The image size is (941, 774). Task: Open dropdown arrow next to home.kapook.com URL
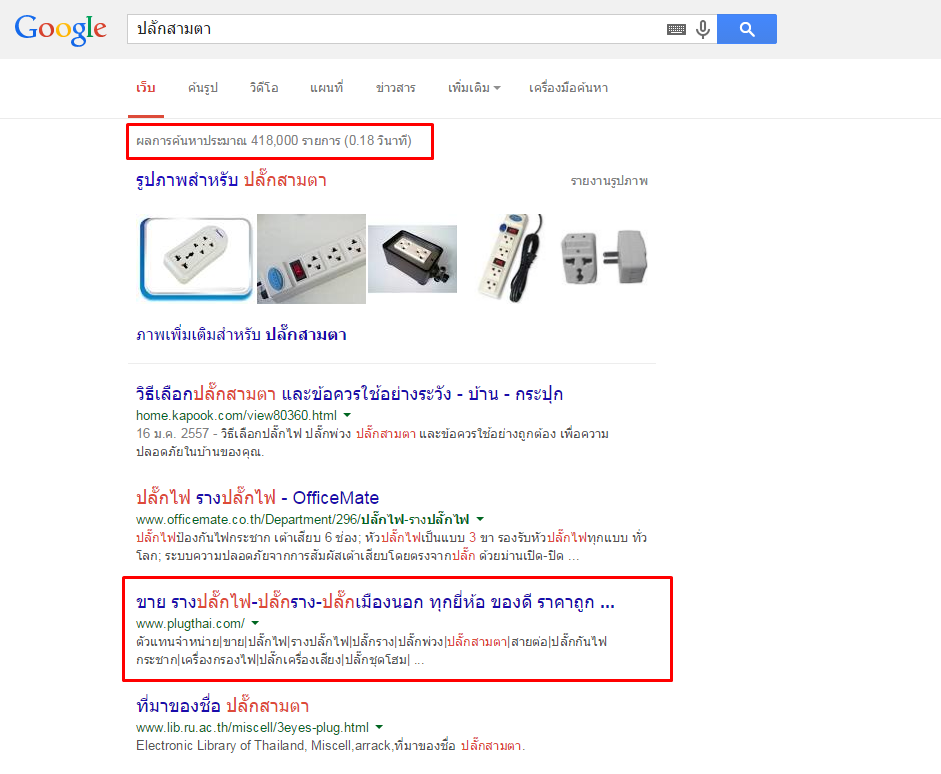click(x=347, y=415)
